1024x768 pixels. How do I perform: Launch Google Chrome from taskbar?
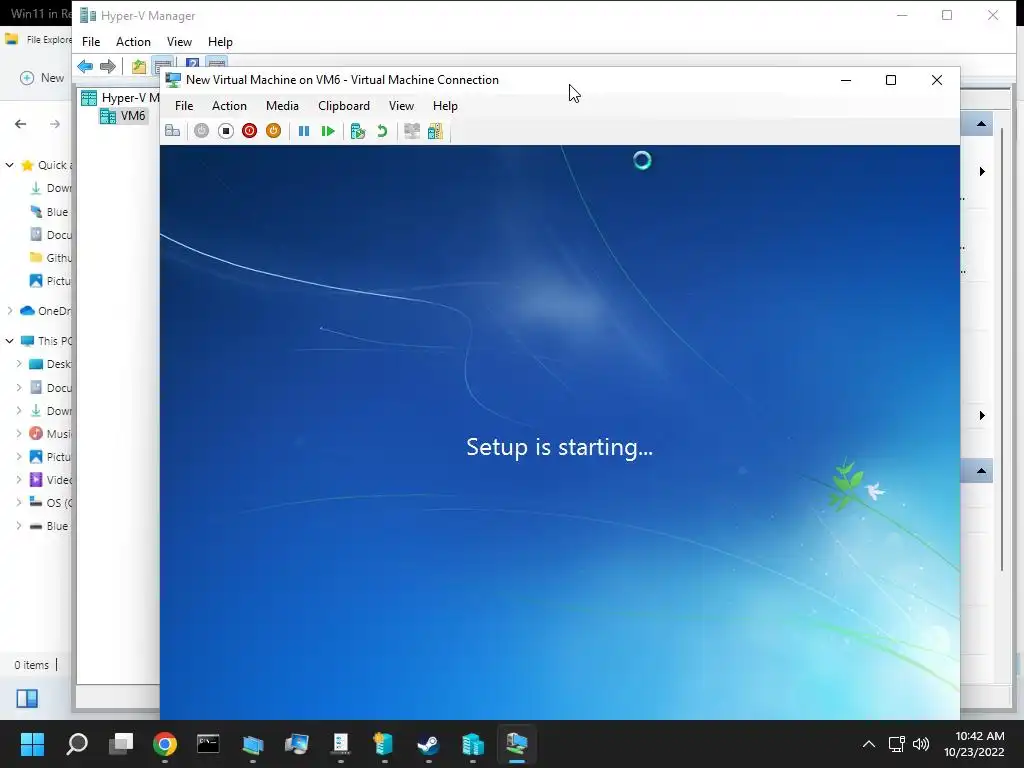tap(165, 744)
